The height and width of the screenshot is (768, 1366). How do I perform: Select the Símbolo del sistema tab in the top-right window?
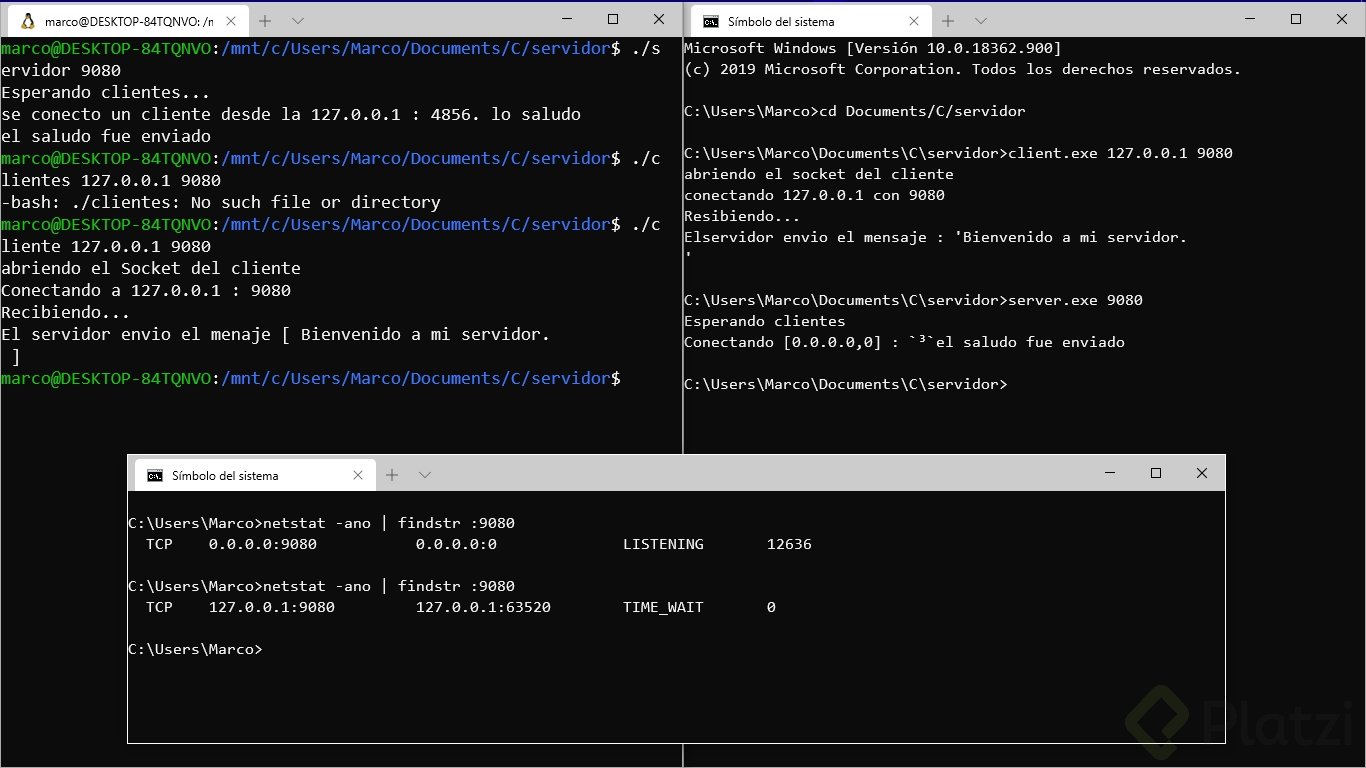pyautogui.click(x=809, y=21)
